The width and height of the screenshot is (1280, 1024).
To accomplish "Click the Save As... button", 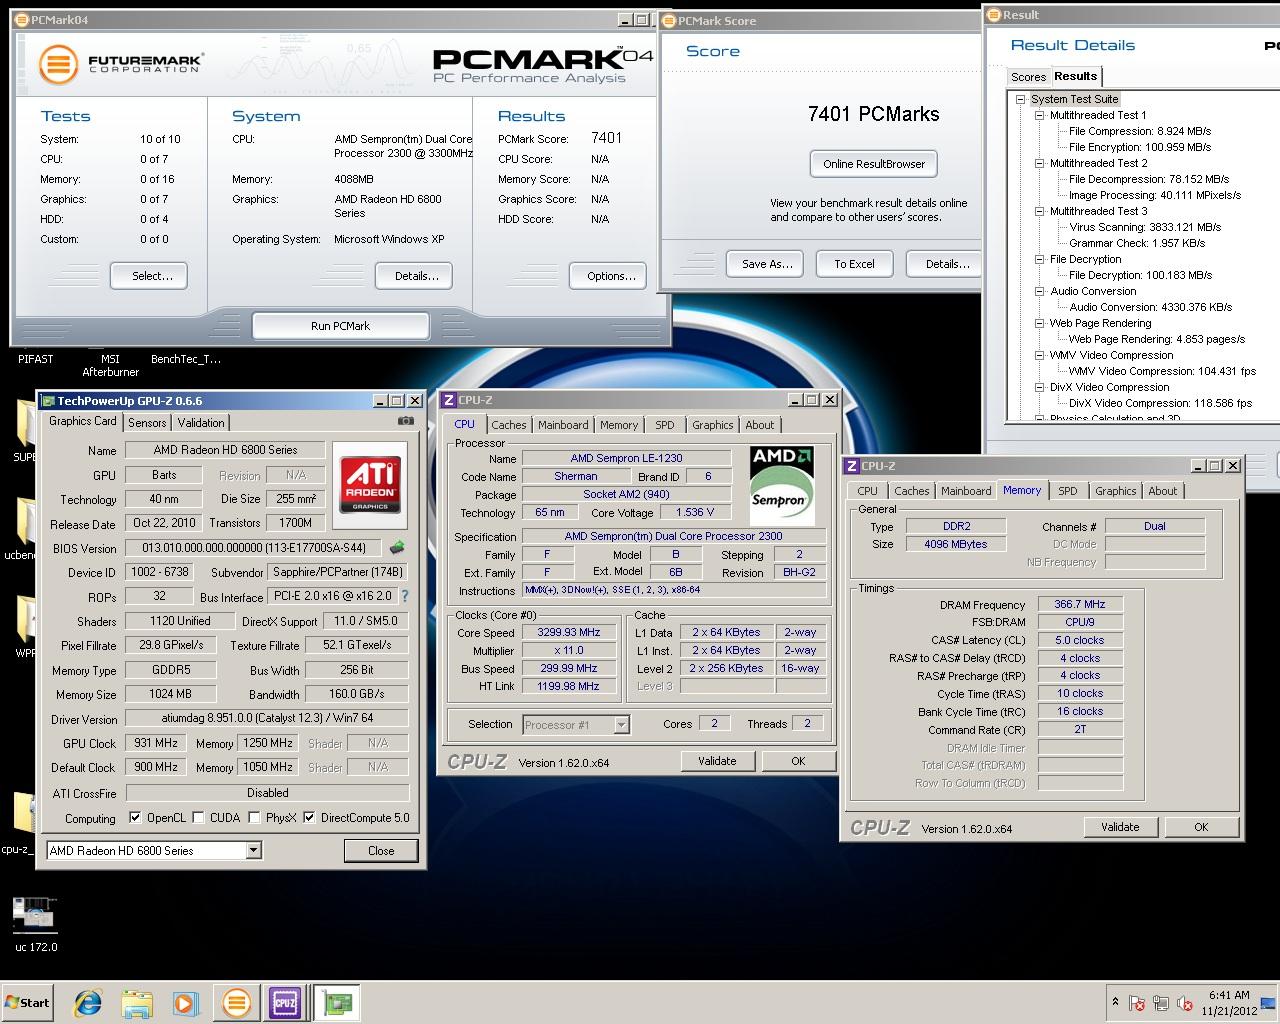I will point(767,264).
